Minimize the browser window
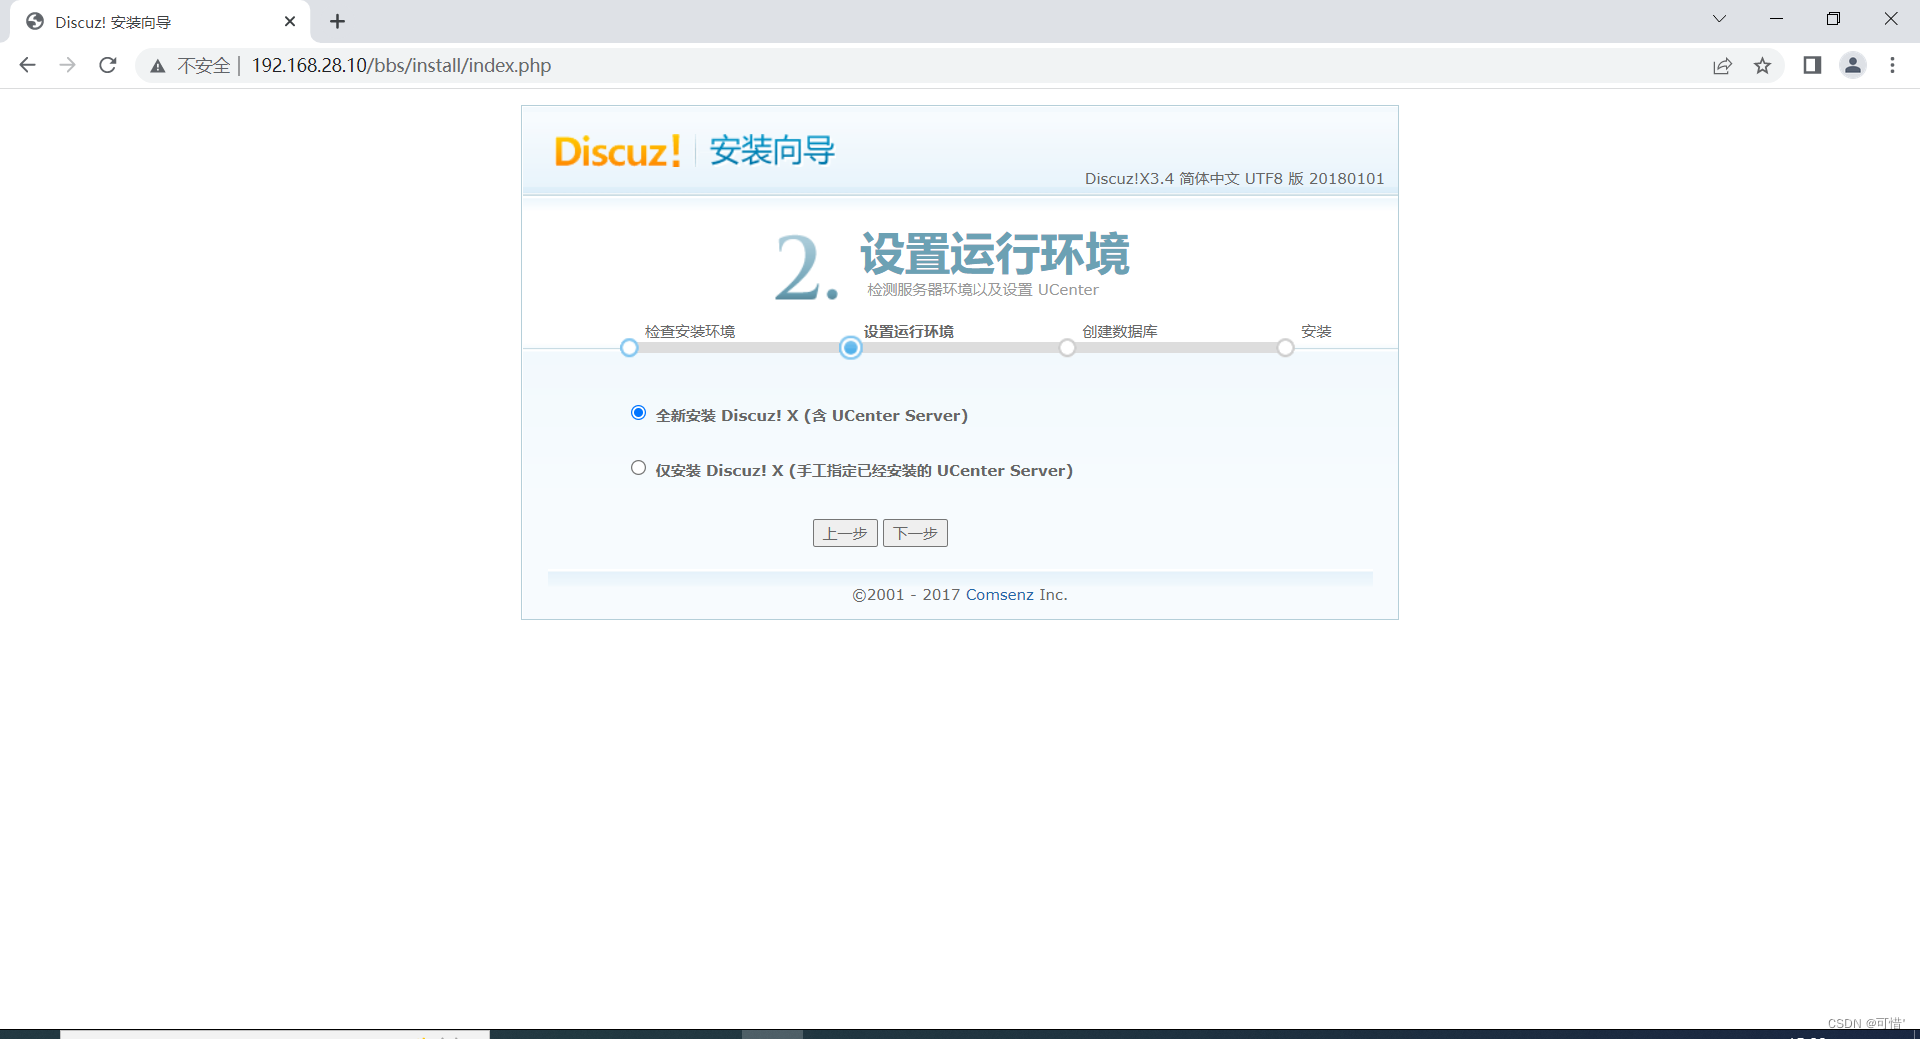 1776,19
